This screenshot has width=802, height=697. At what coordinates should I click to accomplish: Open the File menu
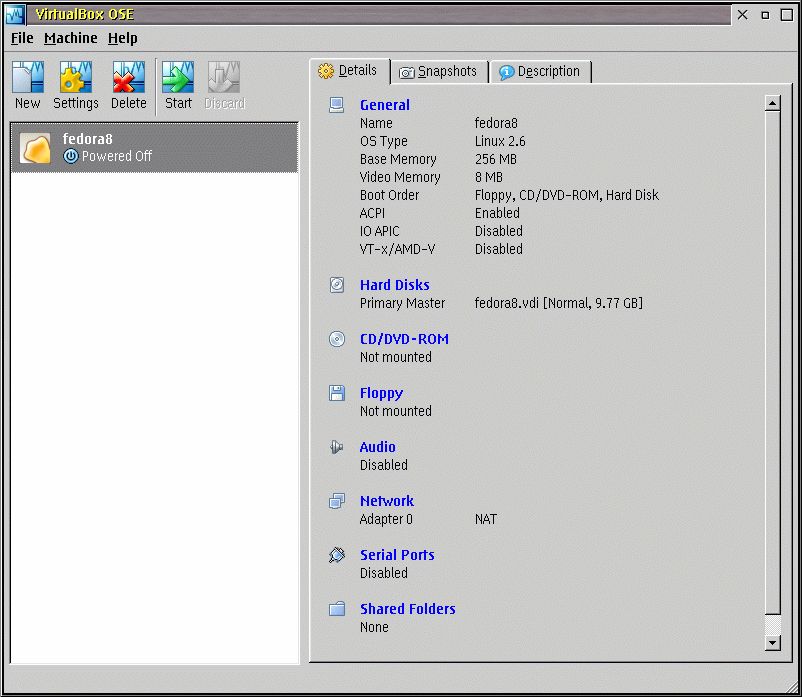[x=22, y=38]
